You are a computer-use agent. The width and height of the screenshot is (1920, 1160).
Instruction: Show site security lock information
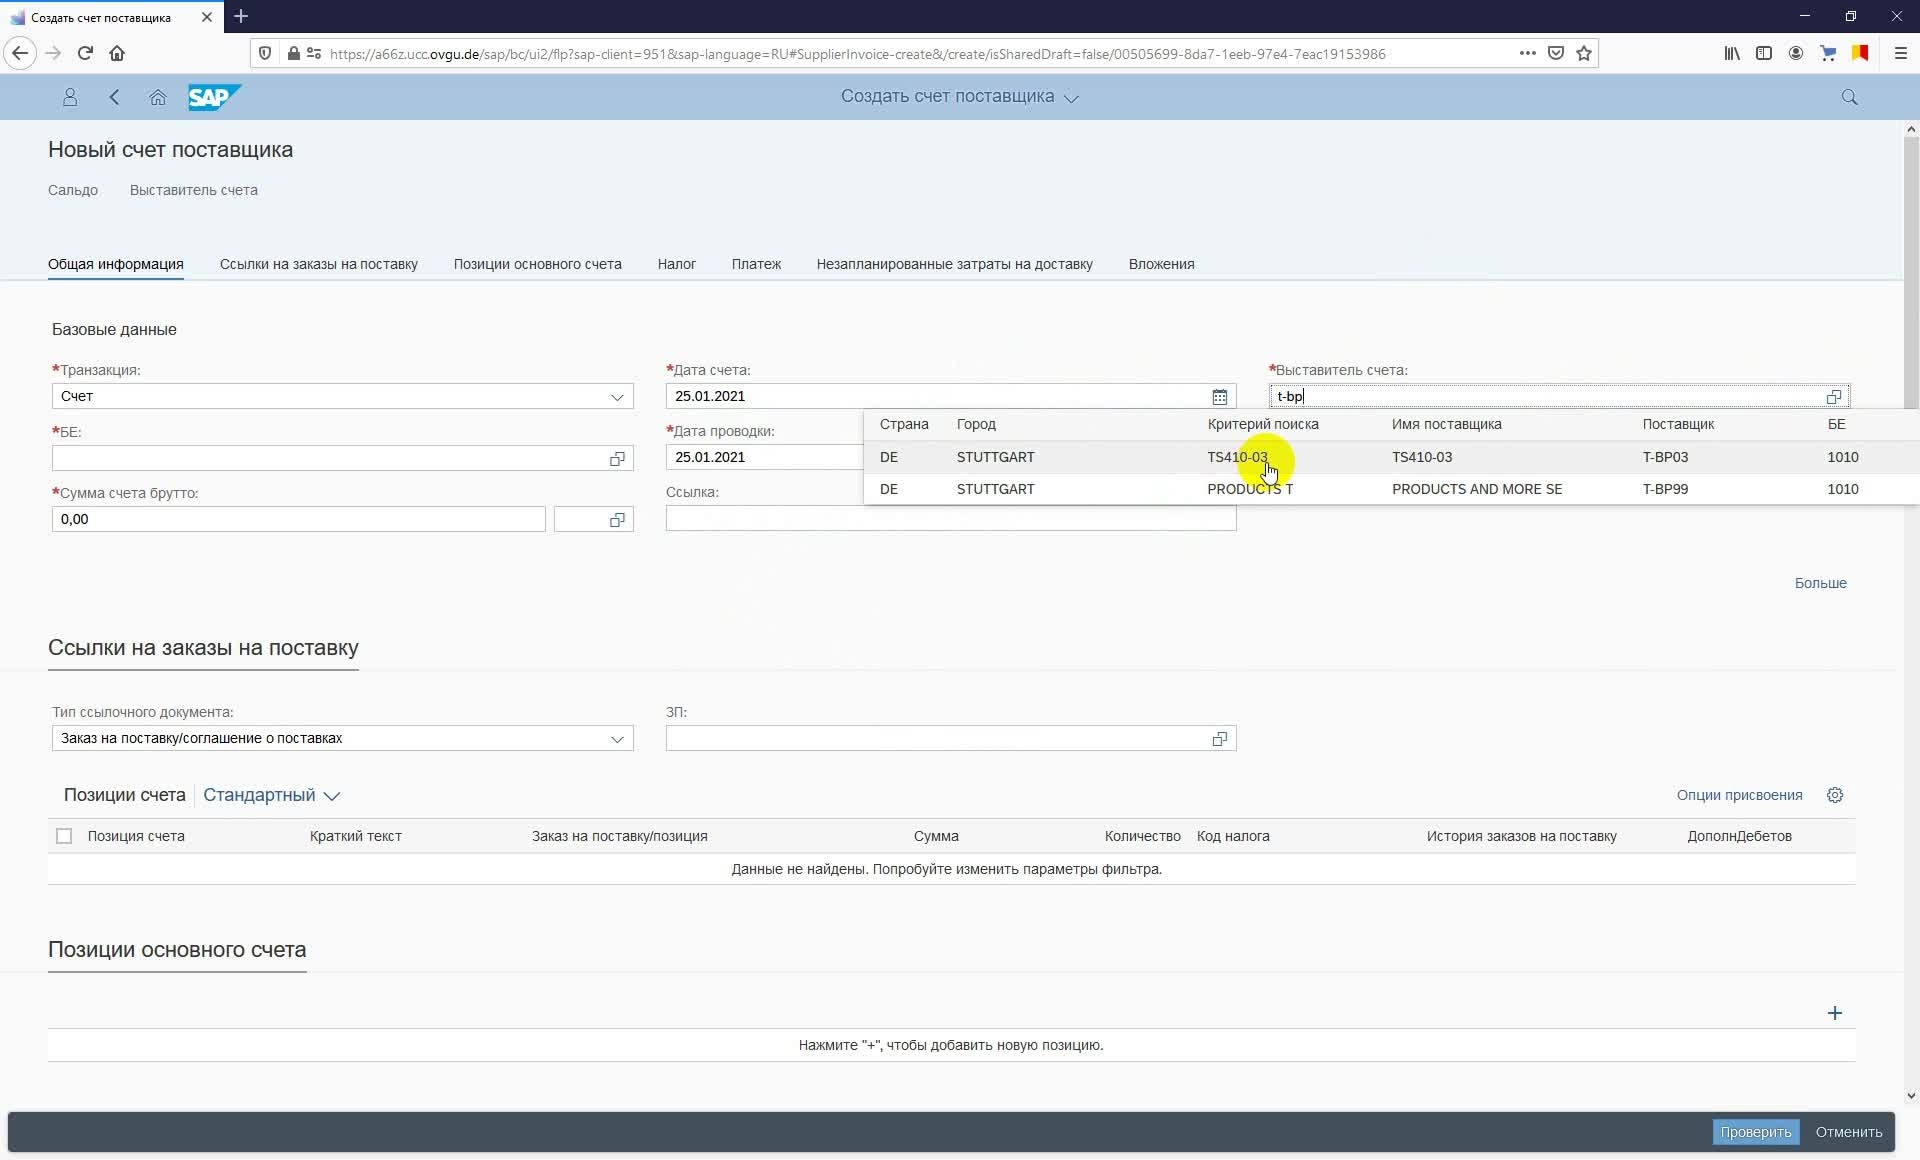click(x=293, y=54)
